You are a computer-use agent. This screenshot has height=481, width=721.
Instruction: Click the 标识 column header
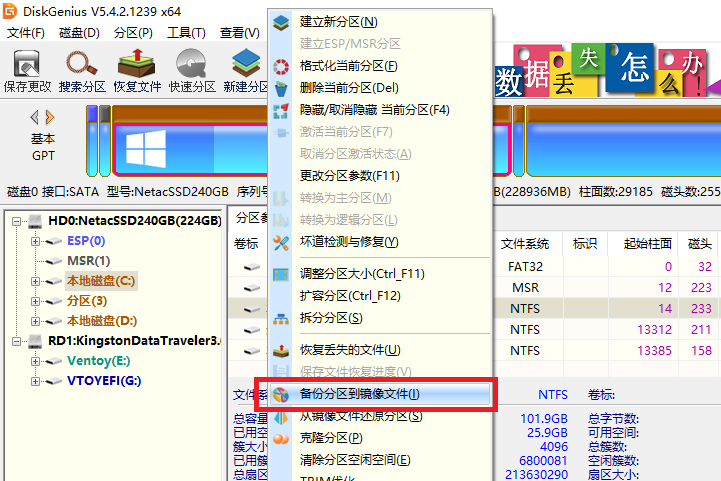[585, 244]
